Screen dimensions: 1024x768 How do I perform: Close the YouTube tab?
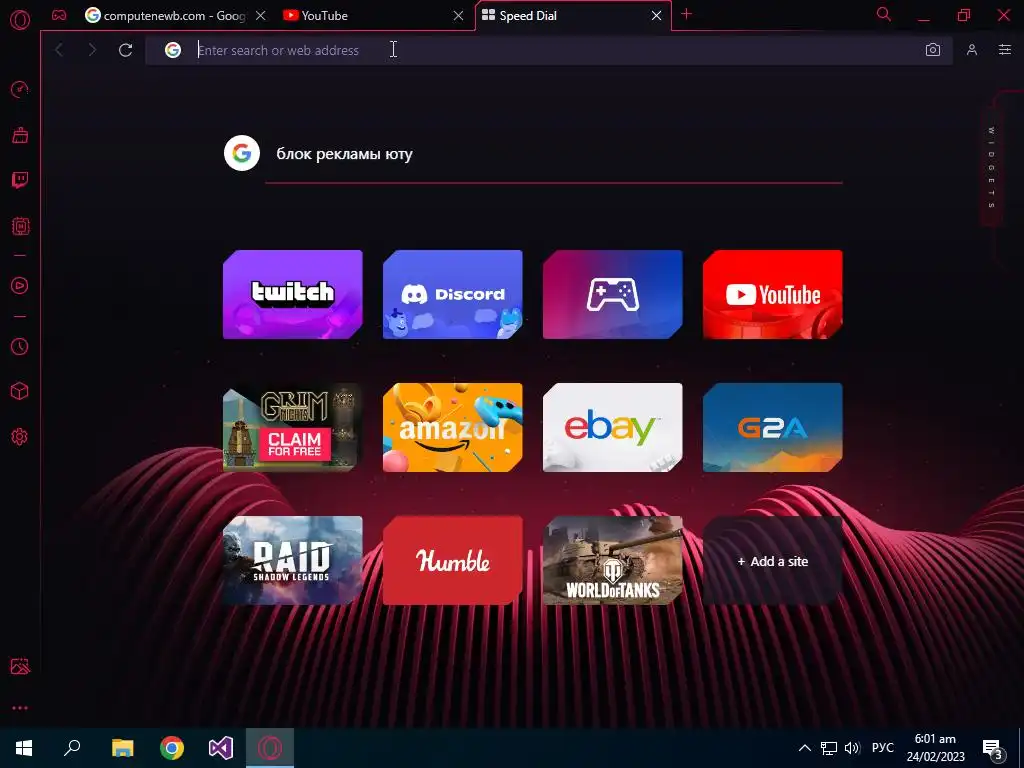click(x=458, y=16)
